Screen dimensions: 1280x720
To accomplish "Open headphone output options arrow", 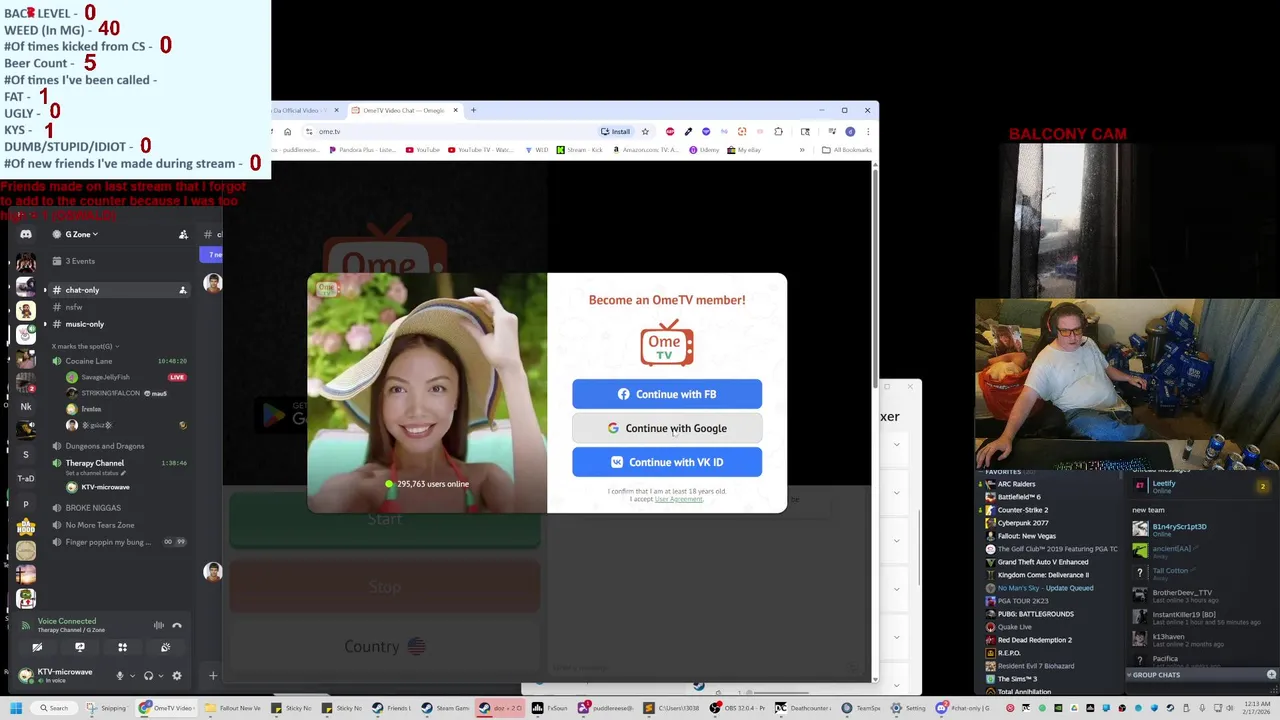I will coord(160,676).
